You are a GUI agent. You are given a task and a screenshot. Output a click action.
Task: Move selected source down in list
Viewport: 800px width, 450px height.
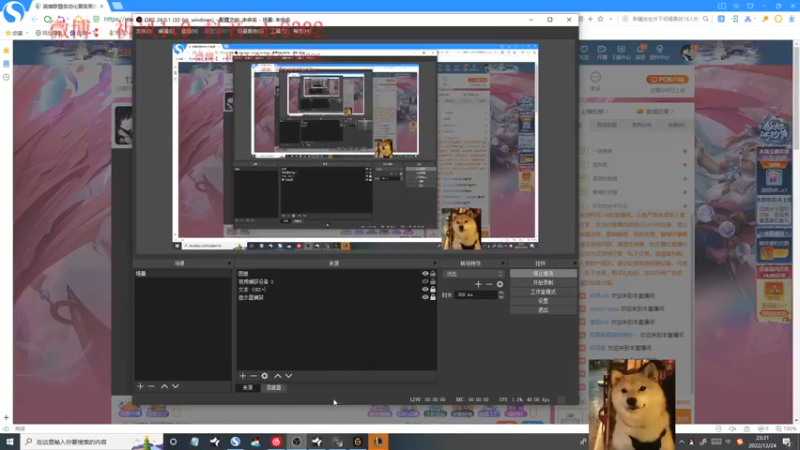click(289, 376)
